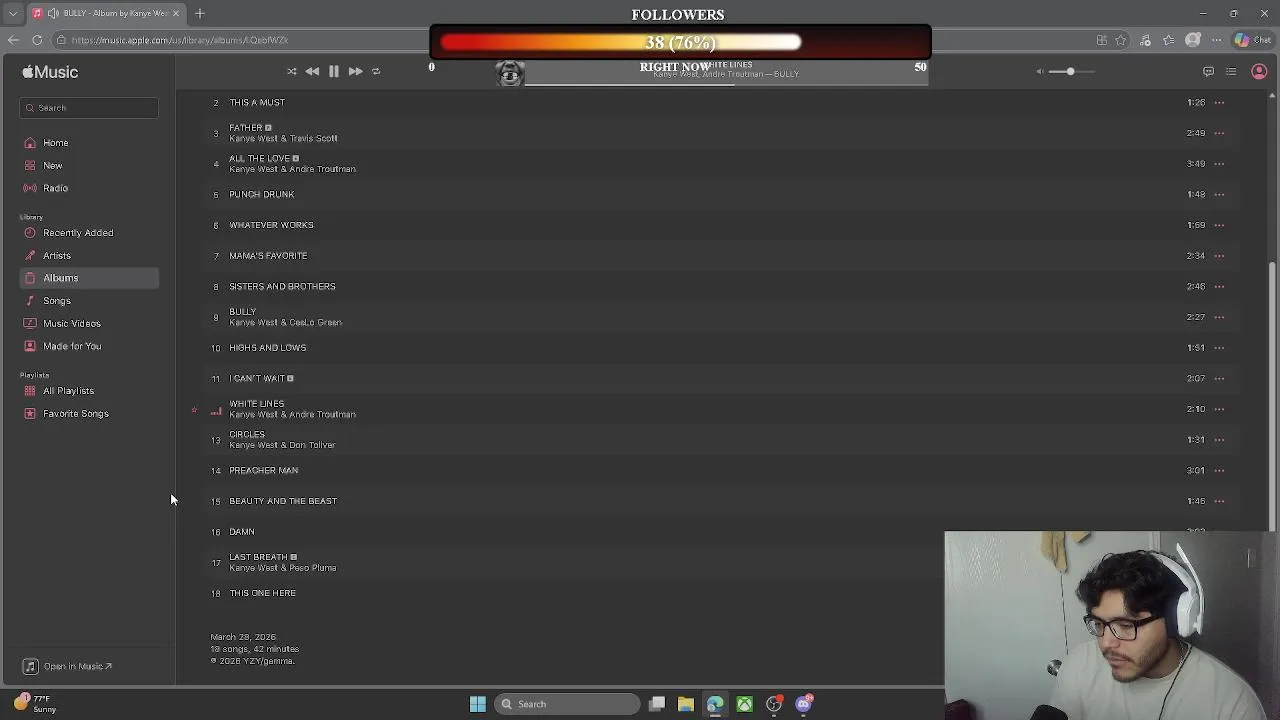Open the browser favorites list icon

coord(1169,40)
